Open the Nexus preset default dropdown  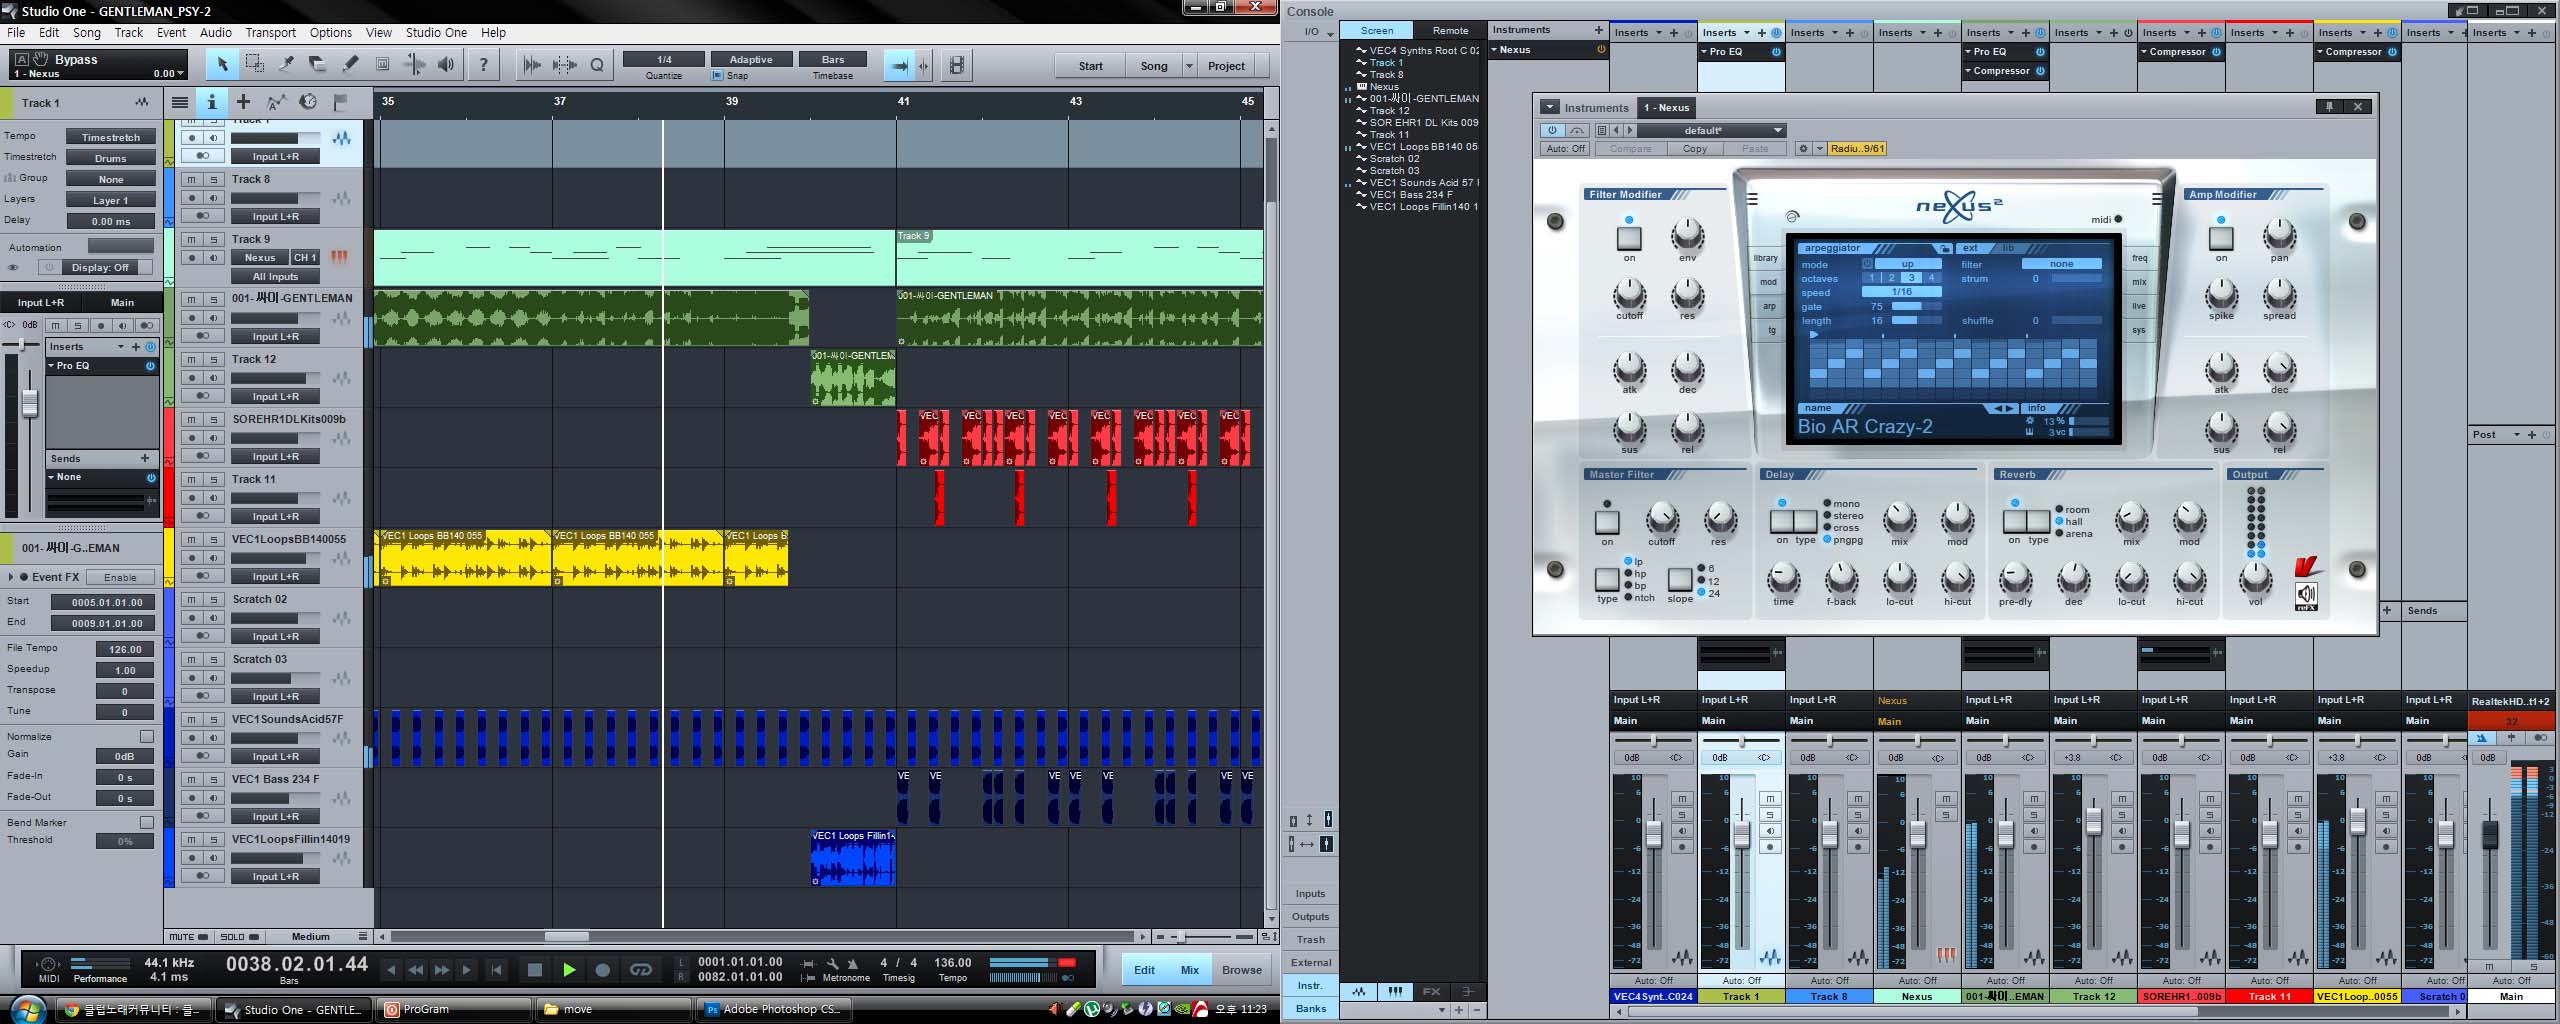1712,130
